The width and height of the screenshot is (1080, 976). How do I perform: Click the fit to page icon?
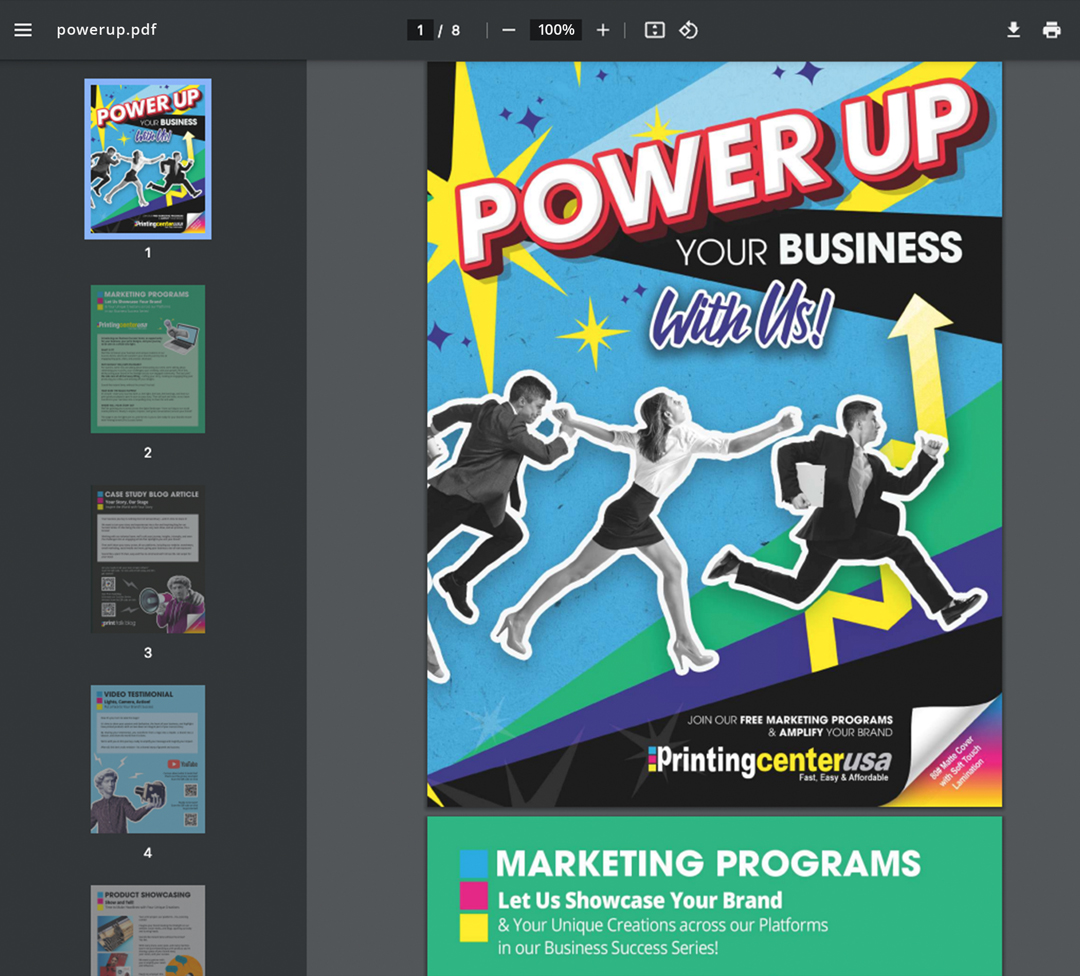coord(654,30)
